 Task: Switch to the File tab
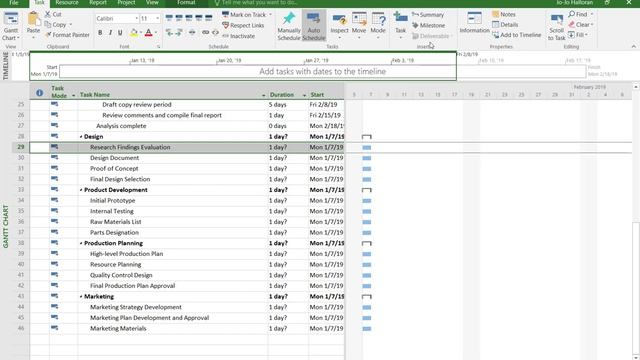coord(13,3)
